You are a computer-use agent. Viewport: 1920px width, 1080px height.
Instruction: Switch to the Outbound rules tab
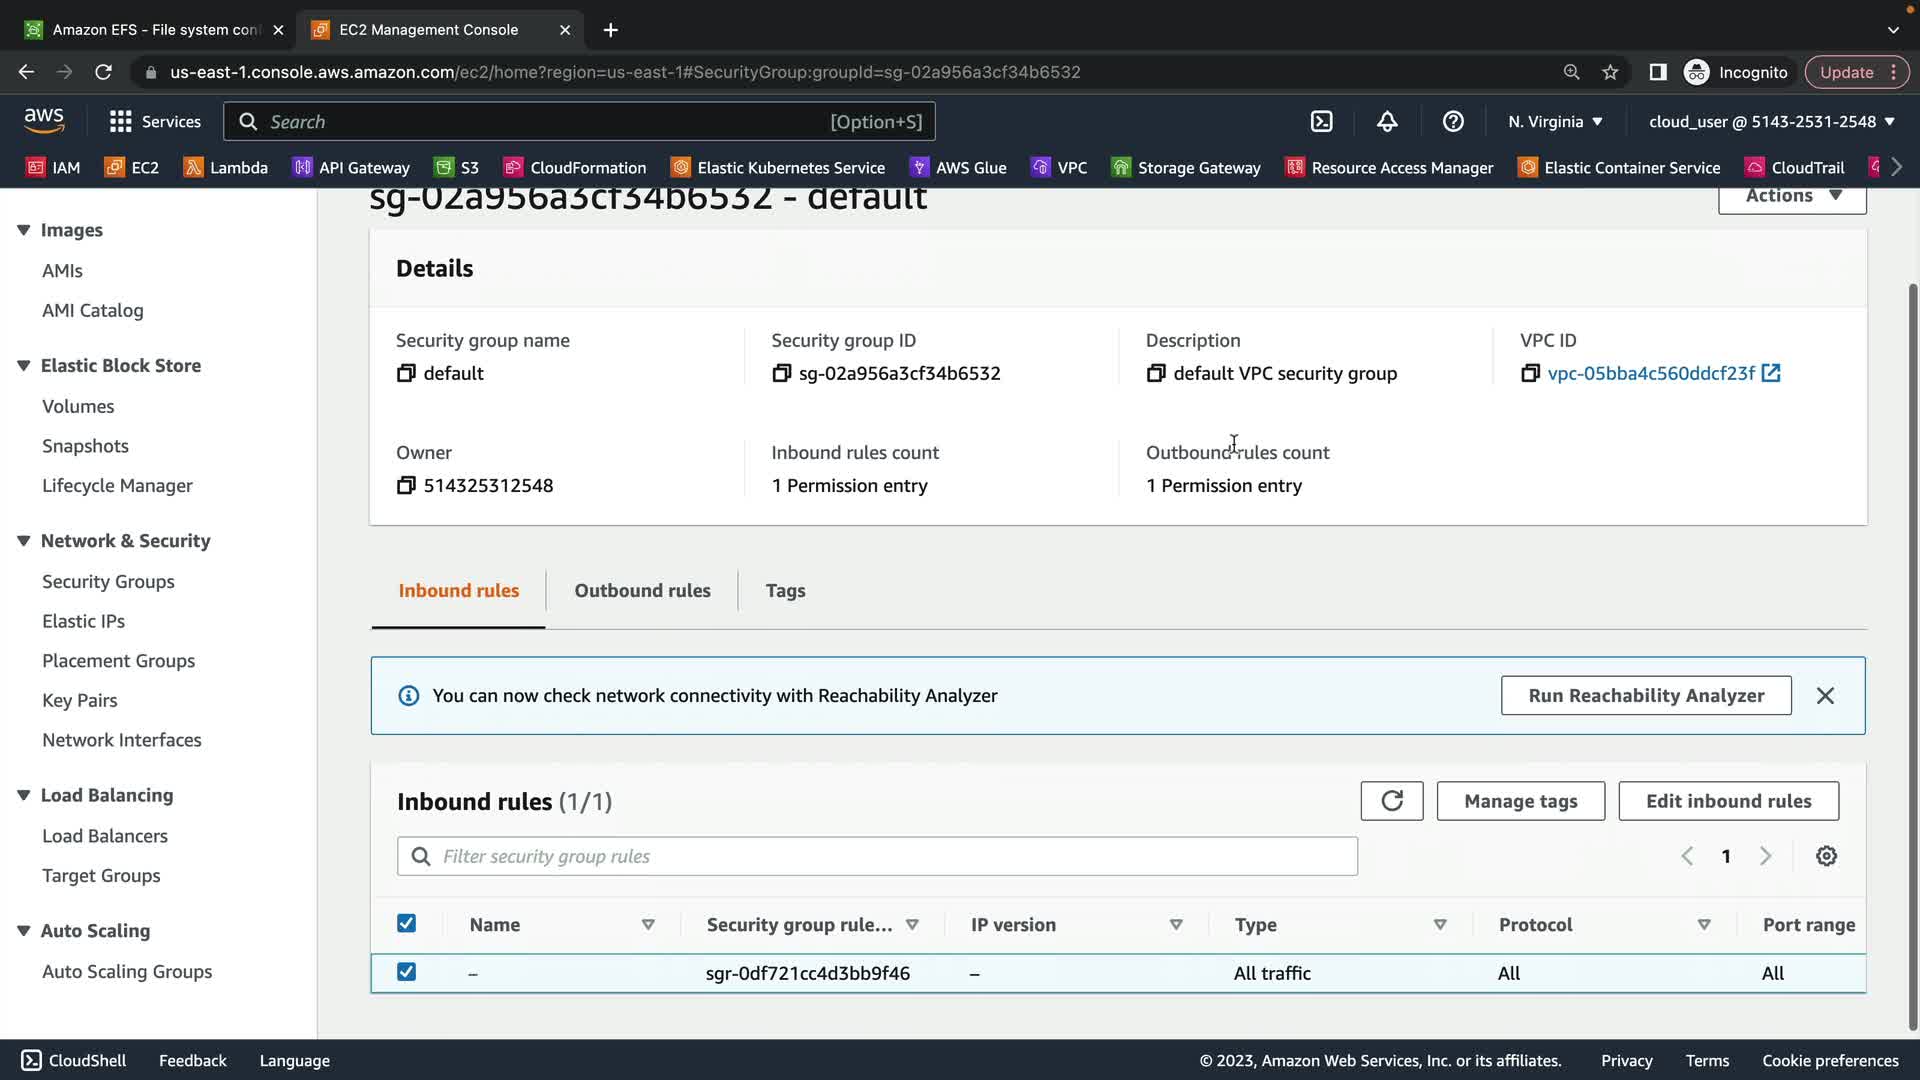coord(642,590)
